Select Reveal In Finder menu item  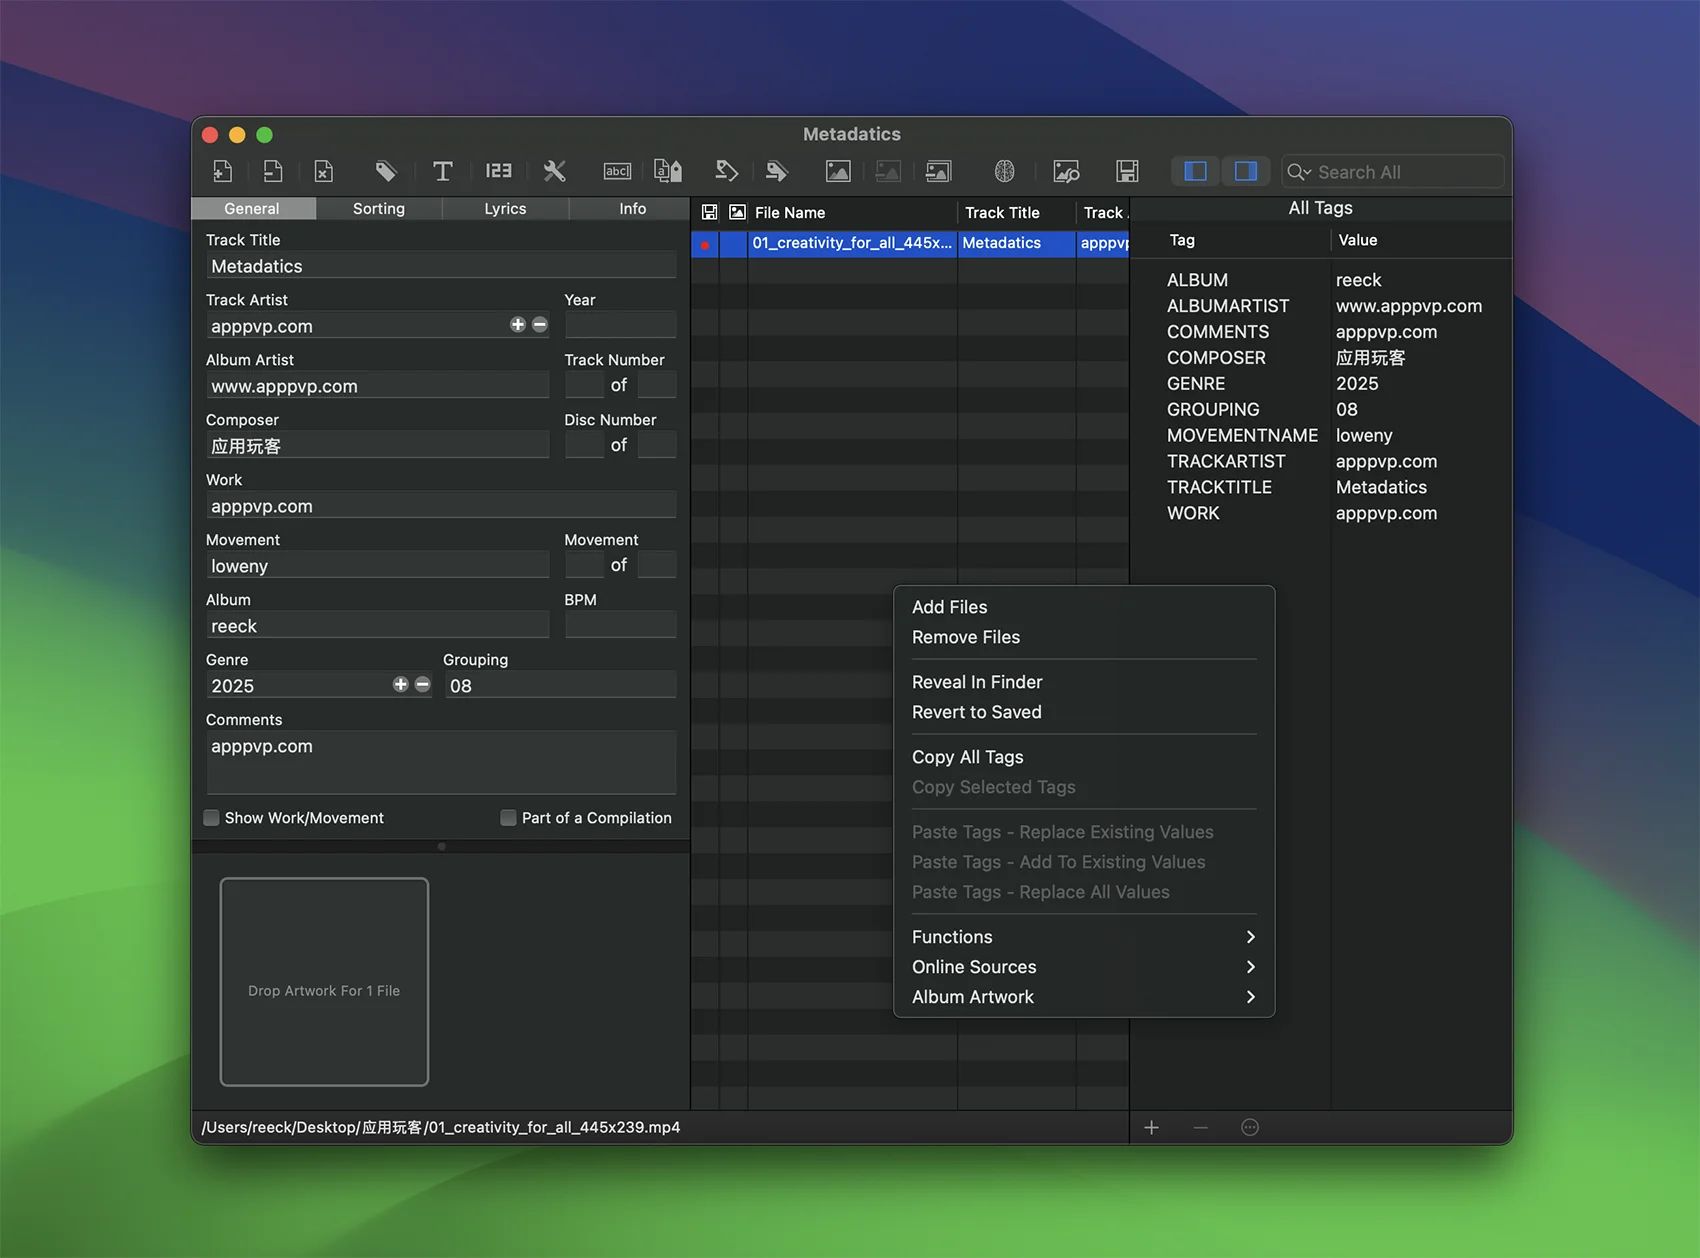[1084, 682]
